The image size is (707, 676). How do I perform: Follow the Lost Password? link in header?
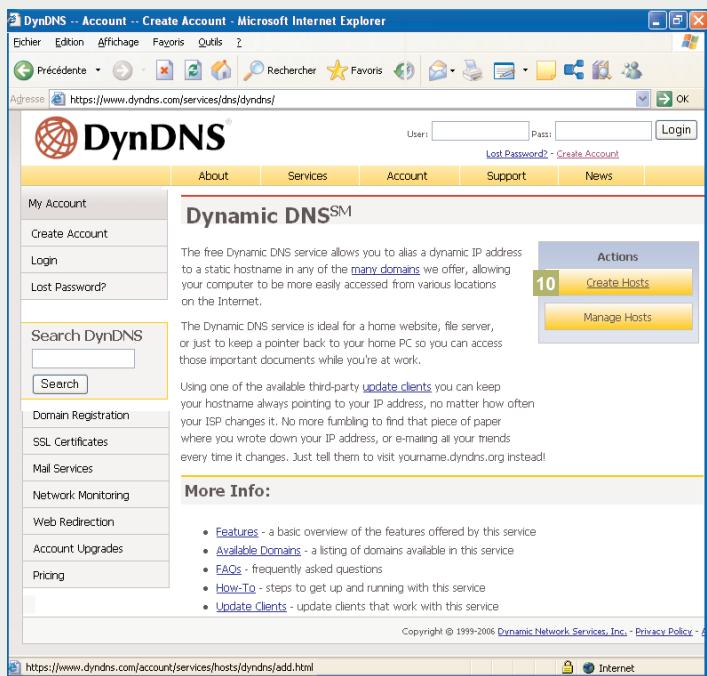517,154
